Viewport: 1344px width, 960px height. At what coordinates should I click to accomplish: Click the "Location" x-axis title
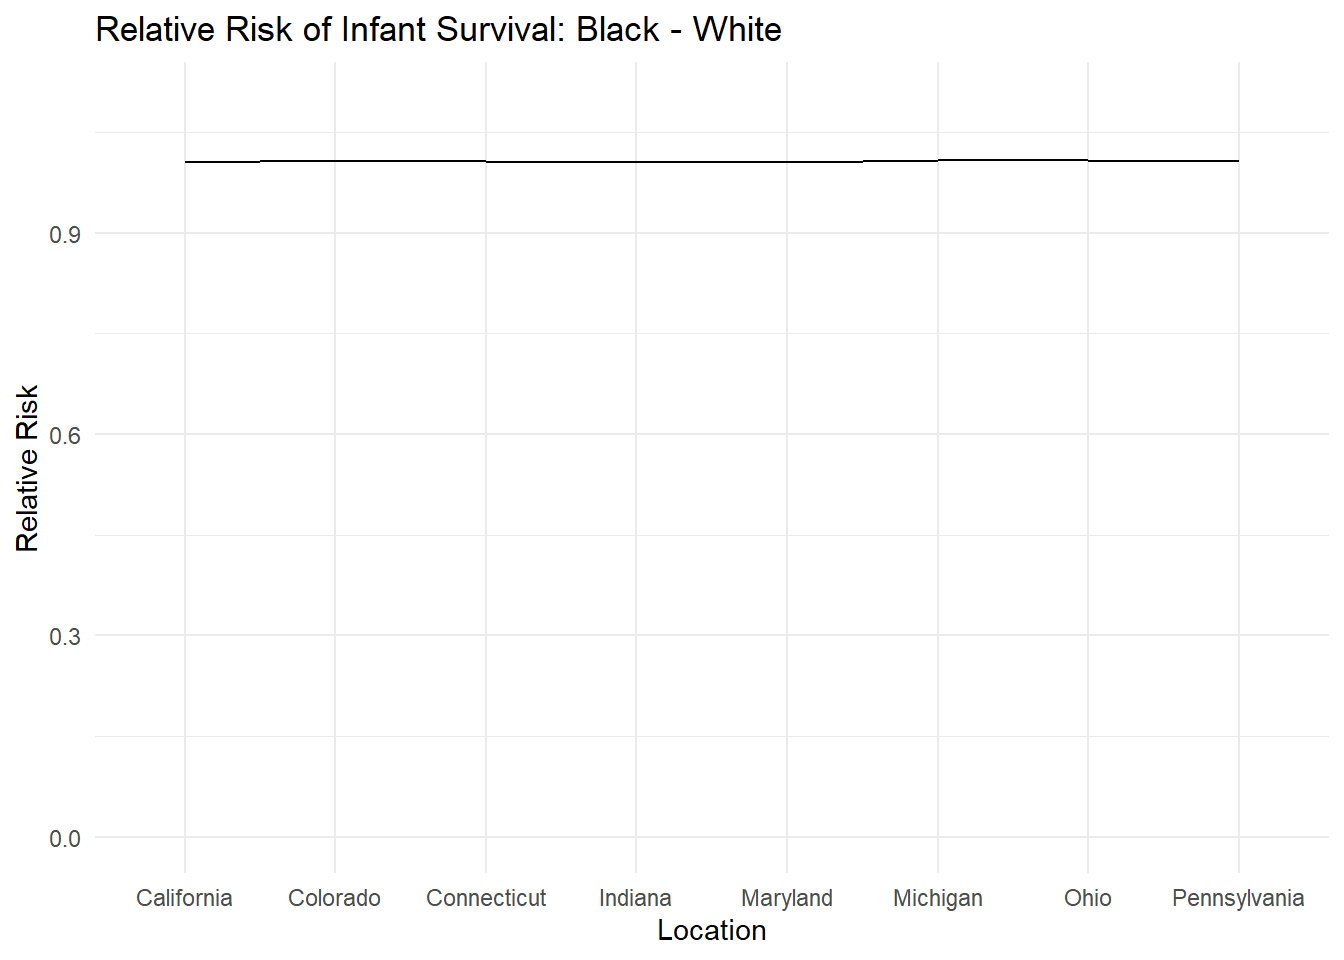point(711,931)
